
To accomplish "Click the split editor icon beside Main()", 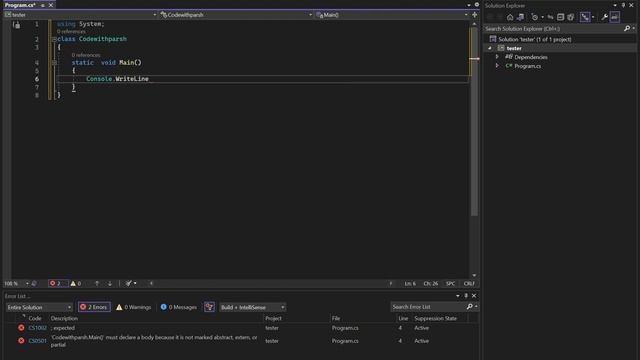I will click(474, 15).
